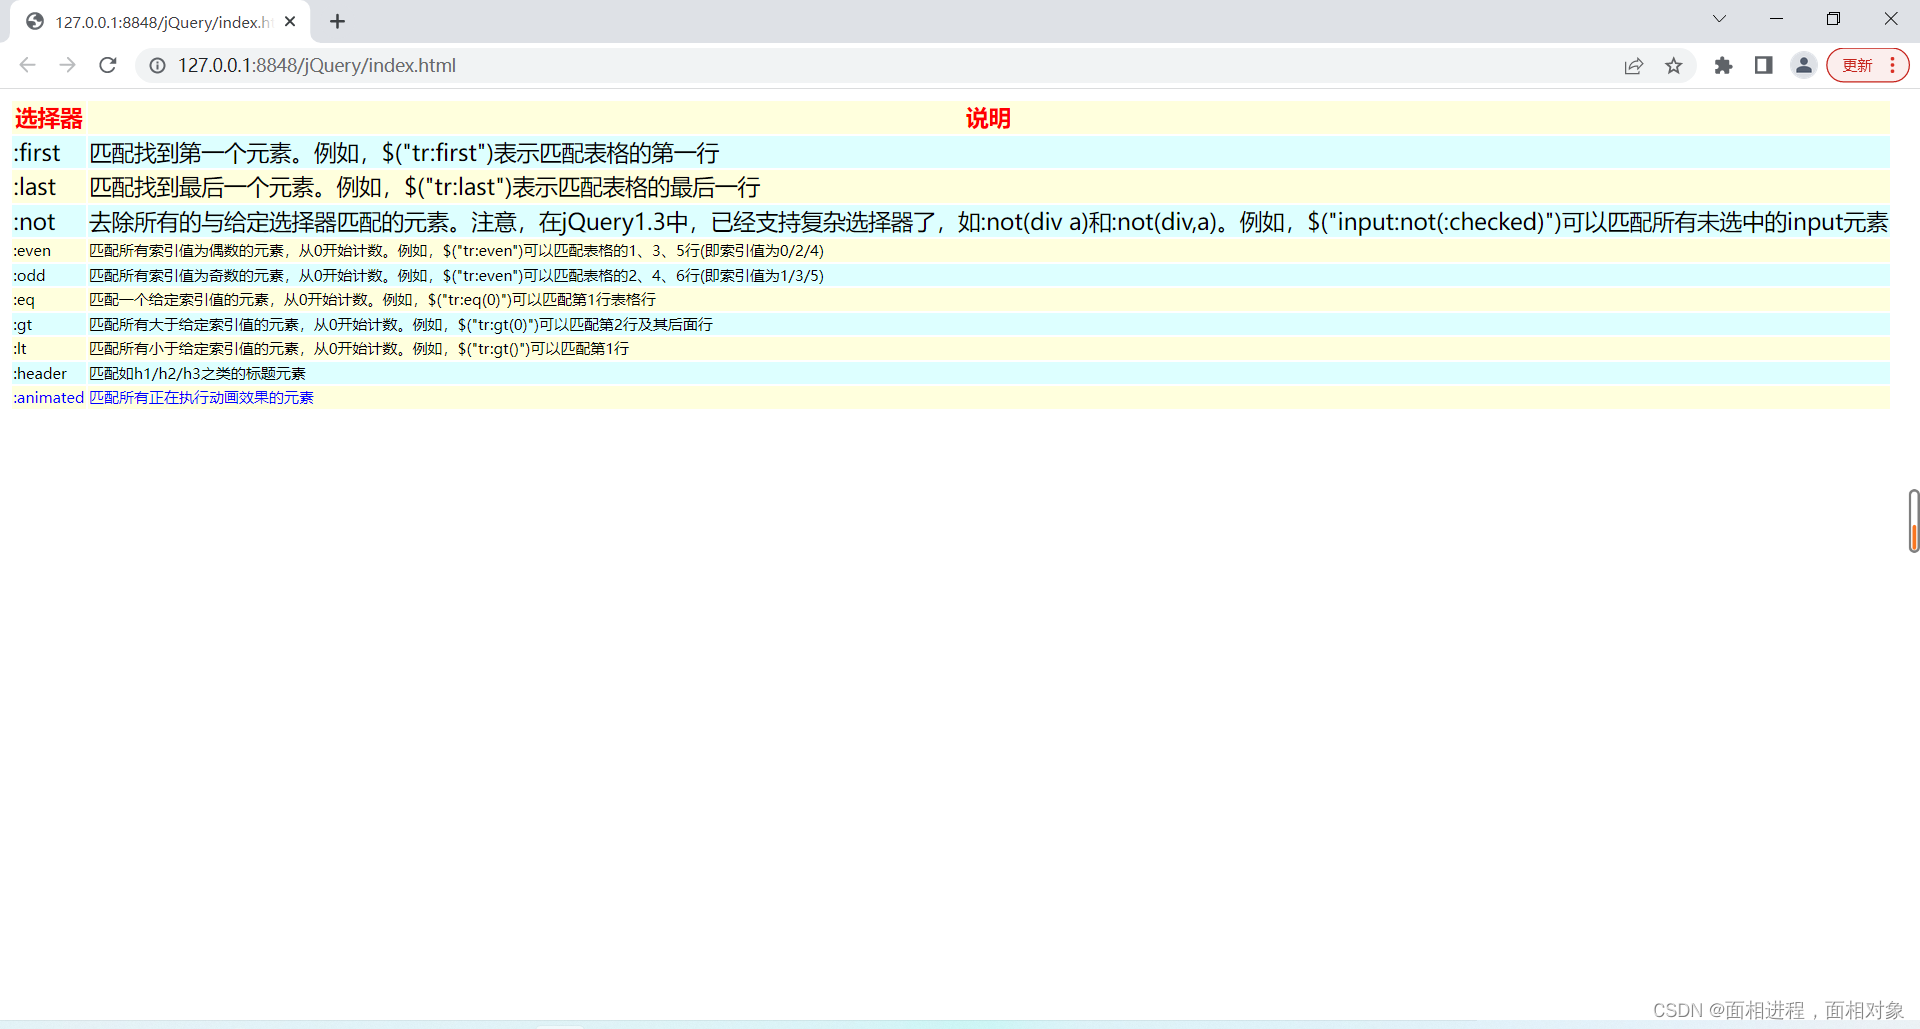Click the :gt selector cell
This screenshot has height=1029, width=1920.
pos(49,324)
